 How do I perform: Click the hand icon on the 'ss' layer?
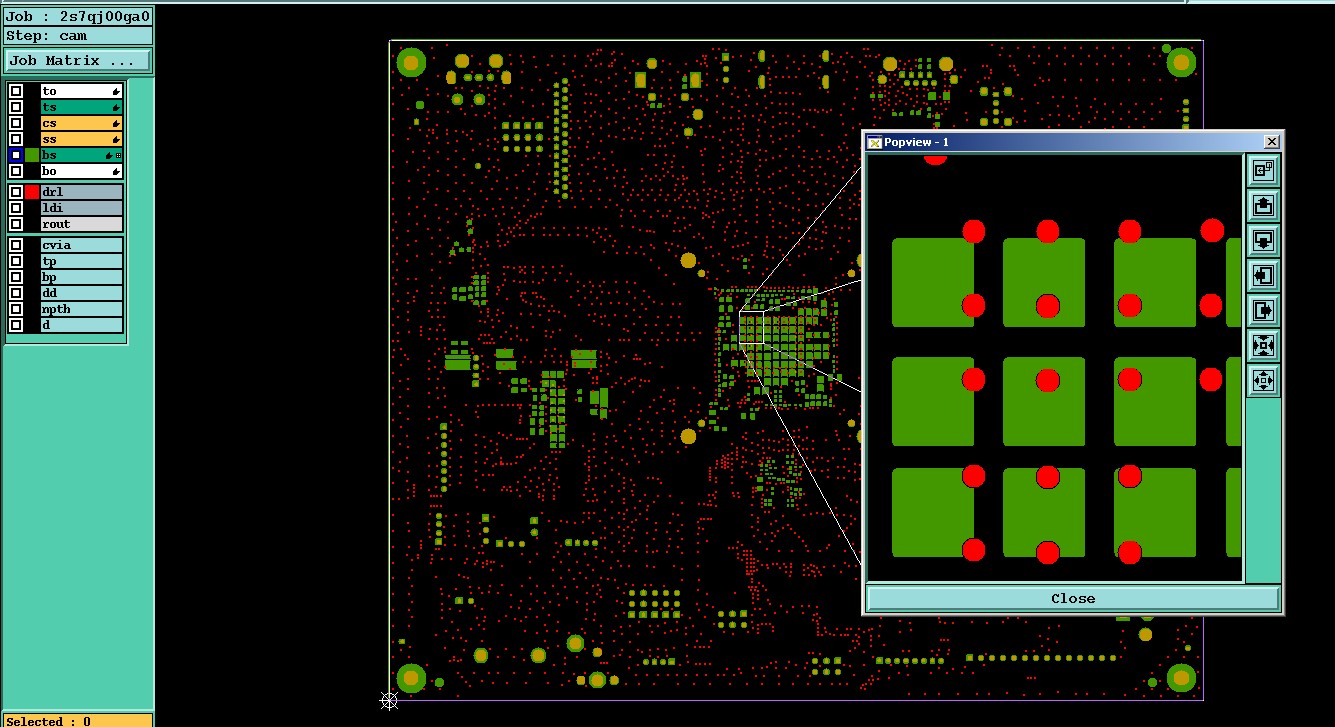(116, 139)
